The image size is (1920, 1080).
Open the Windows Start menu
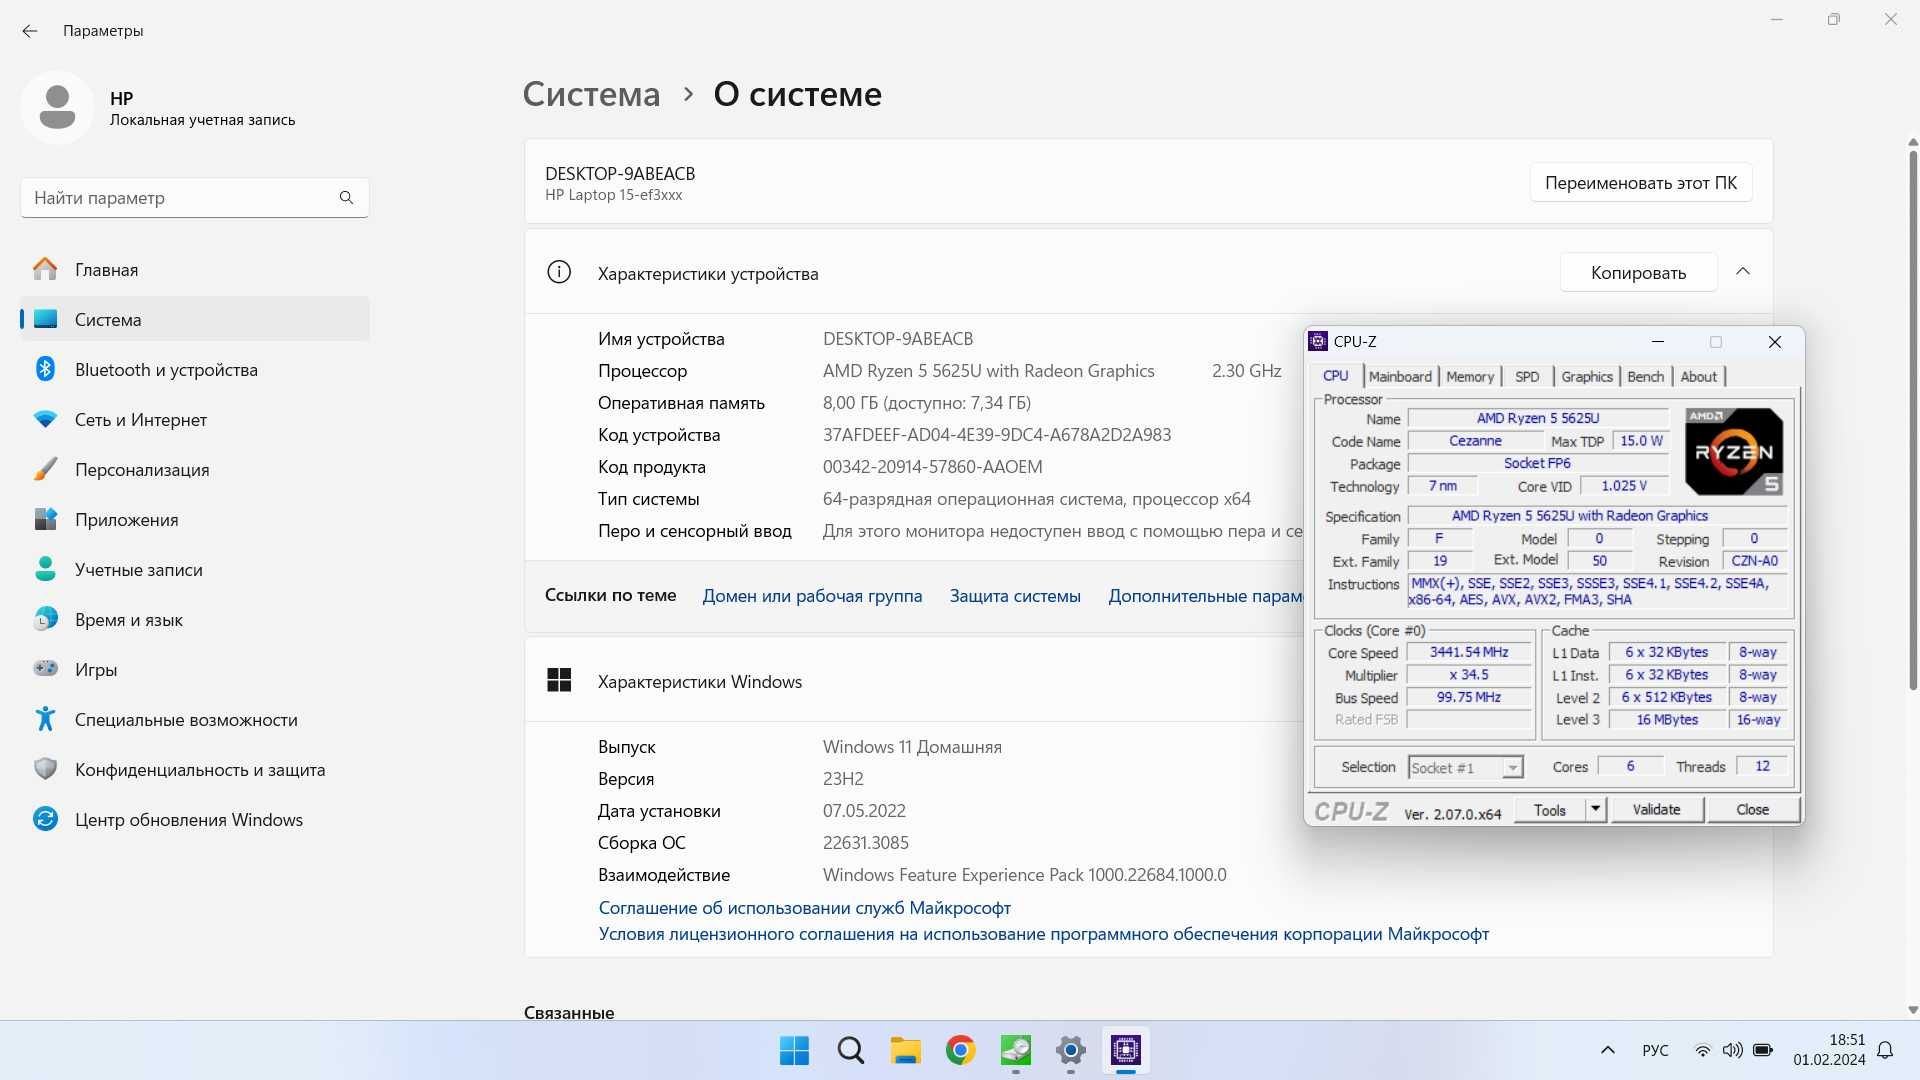tap(795, 1050)
